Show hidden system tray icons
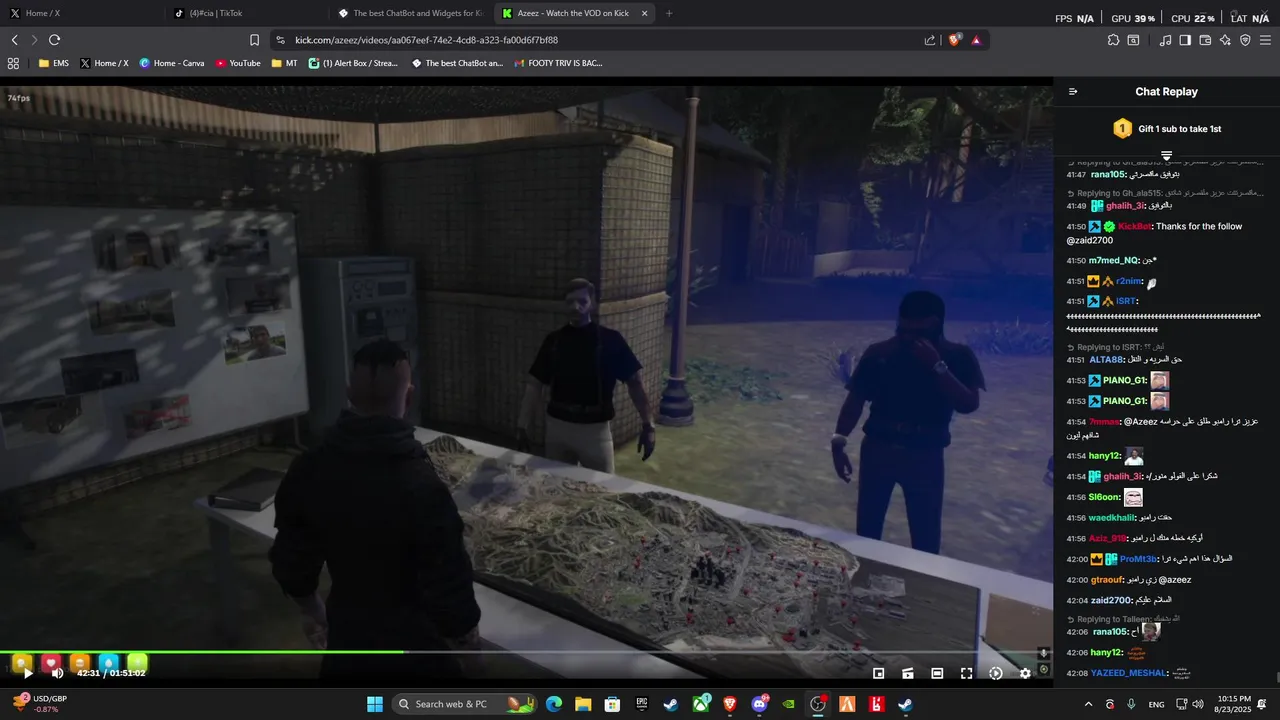 coord(1088,705)
